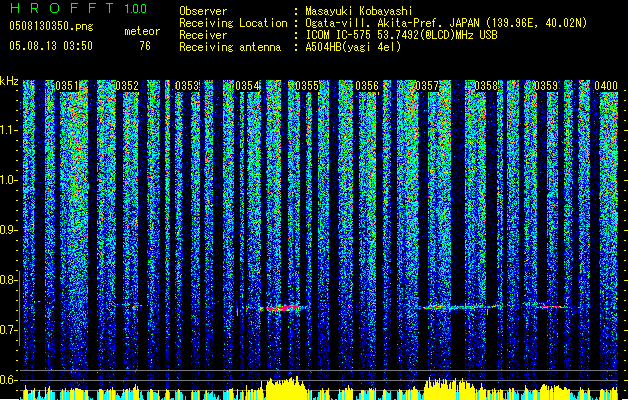Click the A504HB(yagi 4el) antenna text
Viewport: 629px width, 400px height.
coord(353,47)
